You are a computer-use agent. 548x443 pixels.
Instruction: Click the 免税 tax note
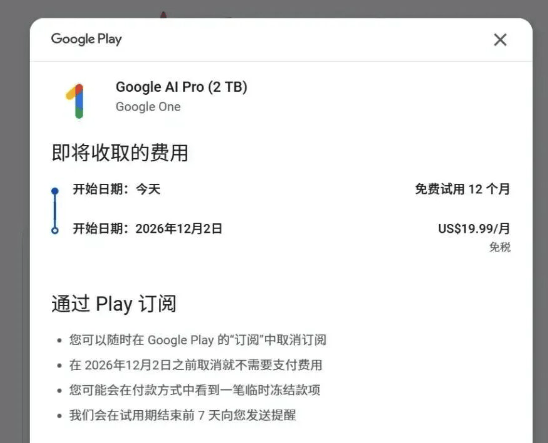pyautogui.click(x=500, y=247)
